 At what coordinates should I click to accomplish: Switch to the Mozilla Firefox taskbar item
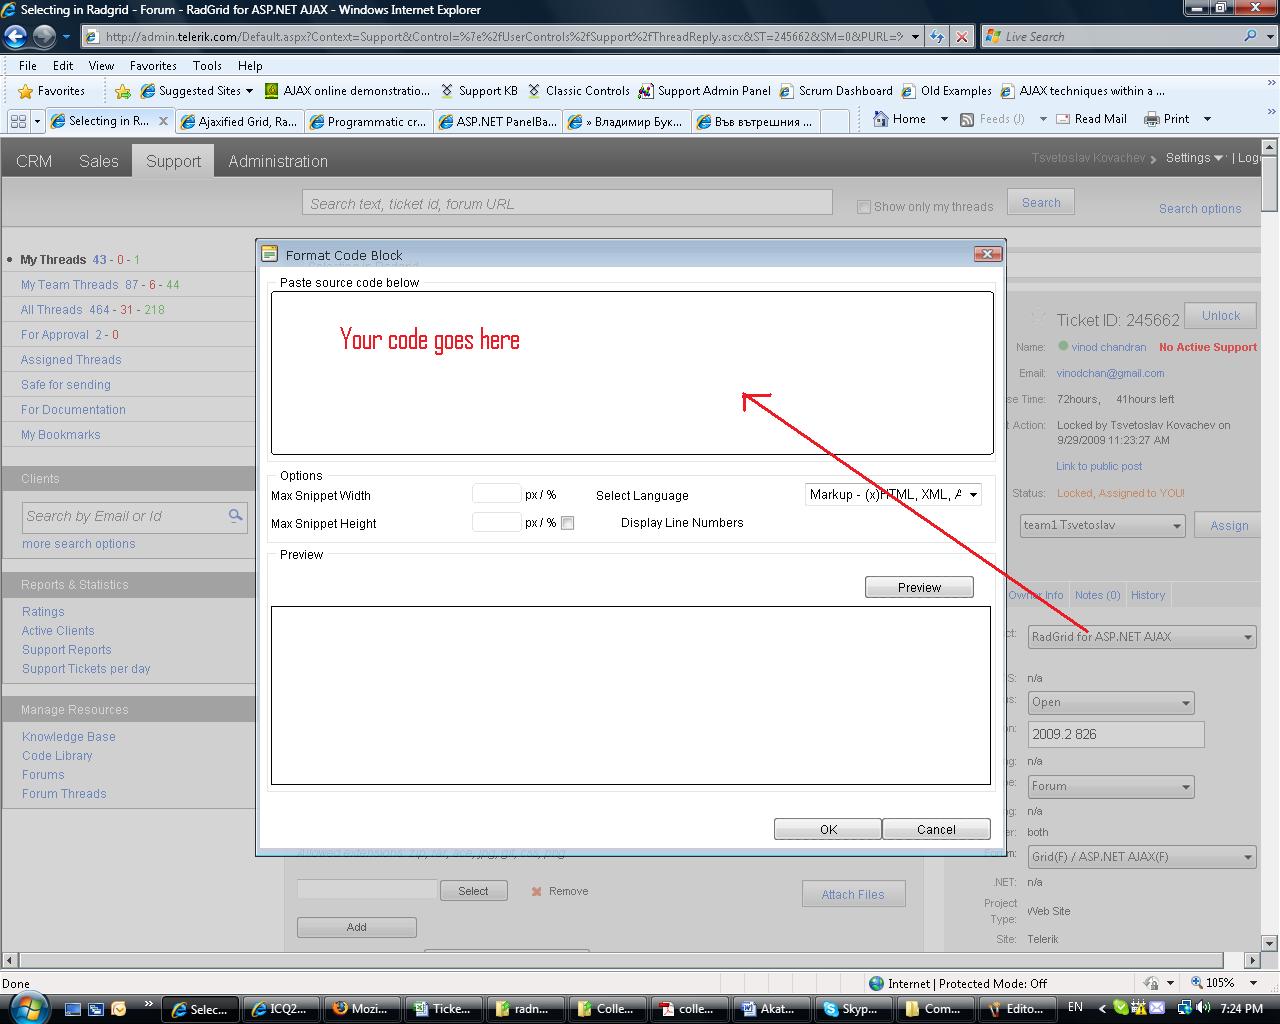click(361, 1009)
